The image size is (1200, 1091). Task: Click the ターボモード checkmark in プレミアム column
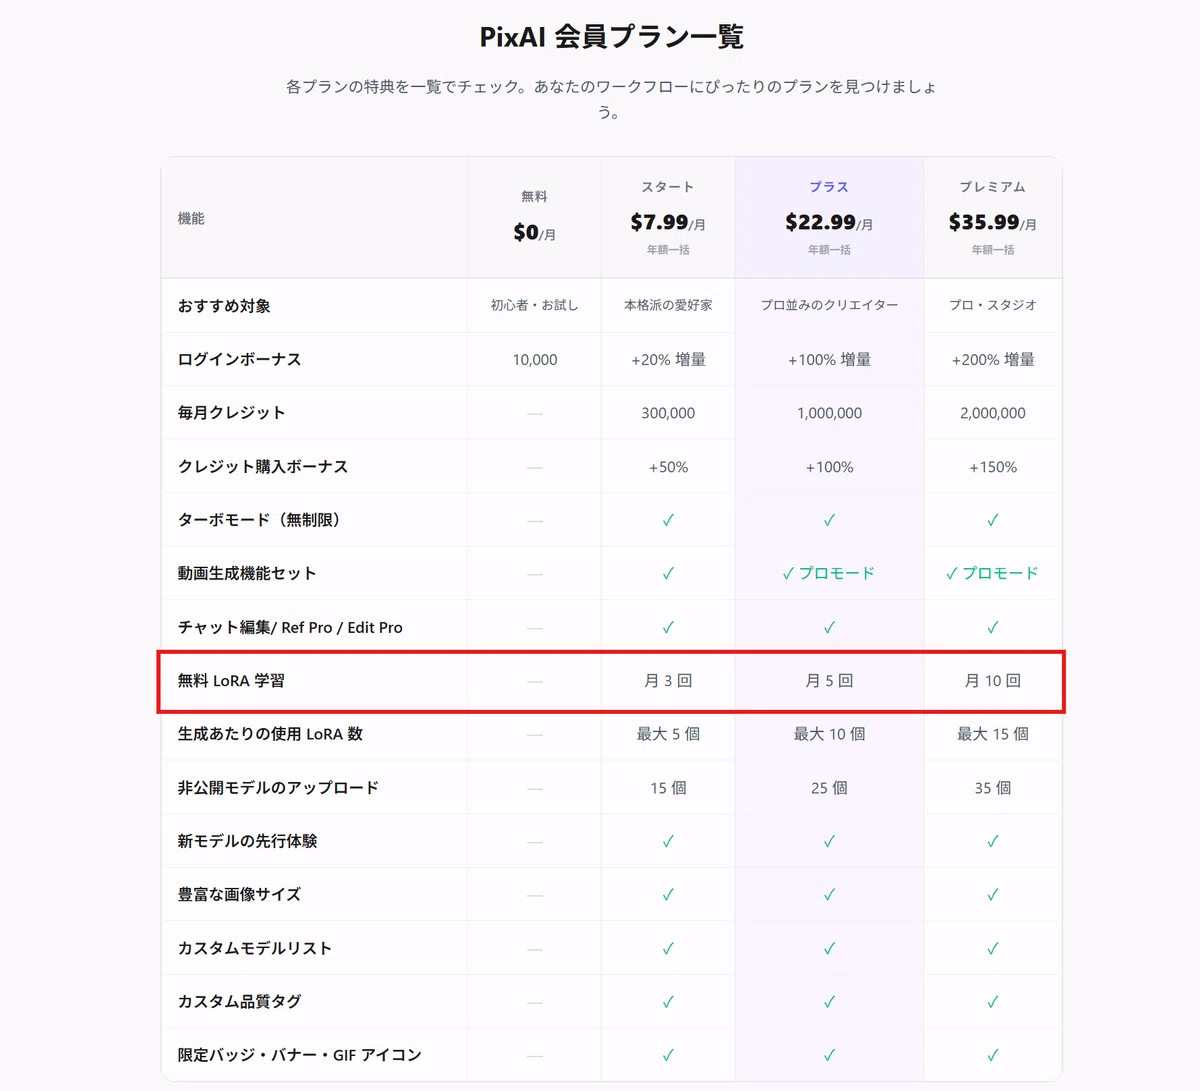(x=993, y=520)
